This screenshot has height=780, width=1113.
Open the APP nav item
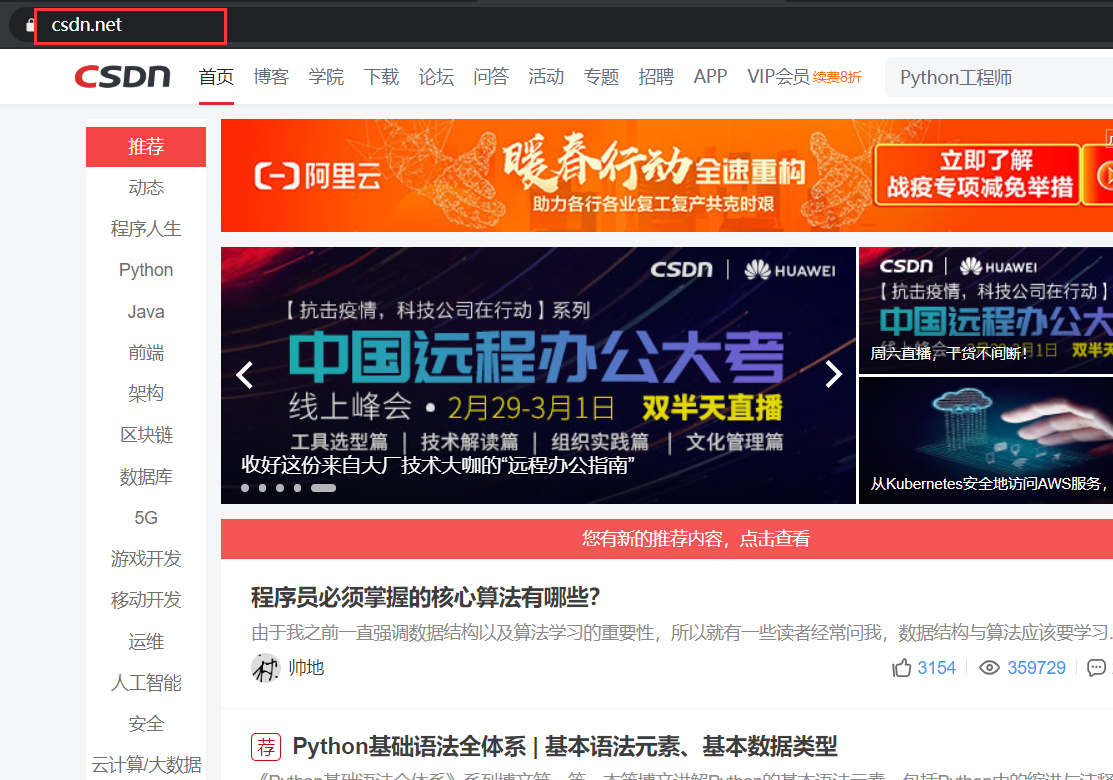(711, 77)
